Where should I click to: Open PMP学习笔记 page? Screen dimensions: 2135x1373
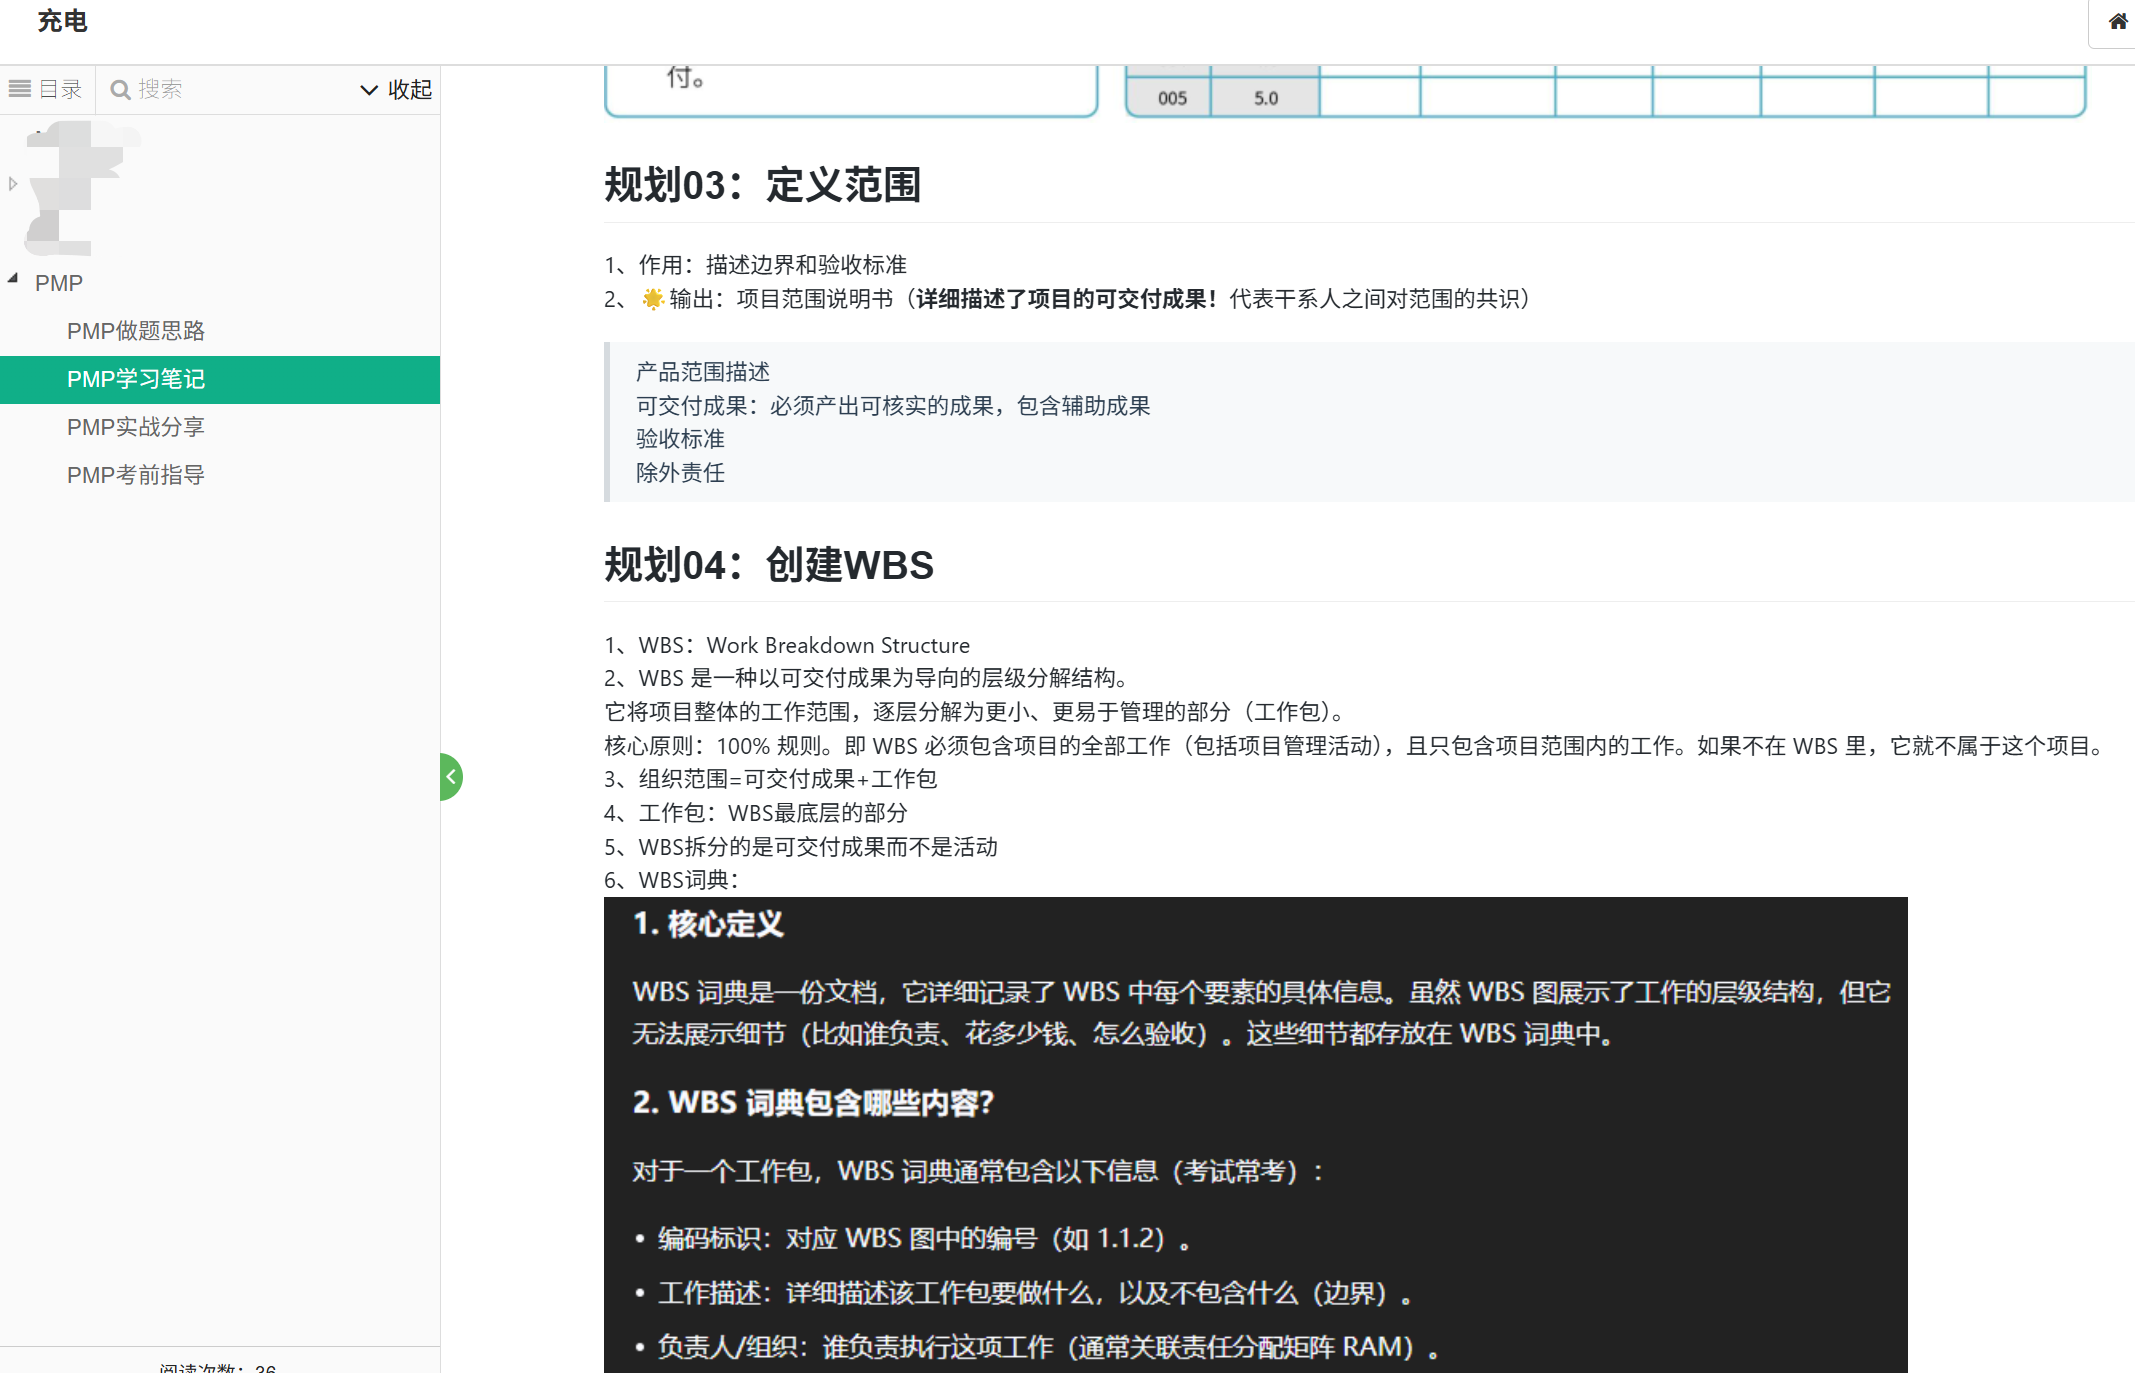point(220,379)
